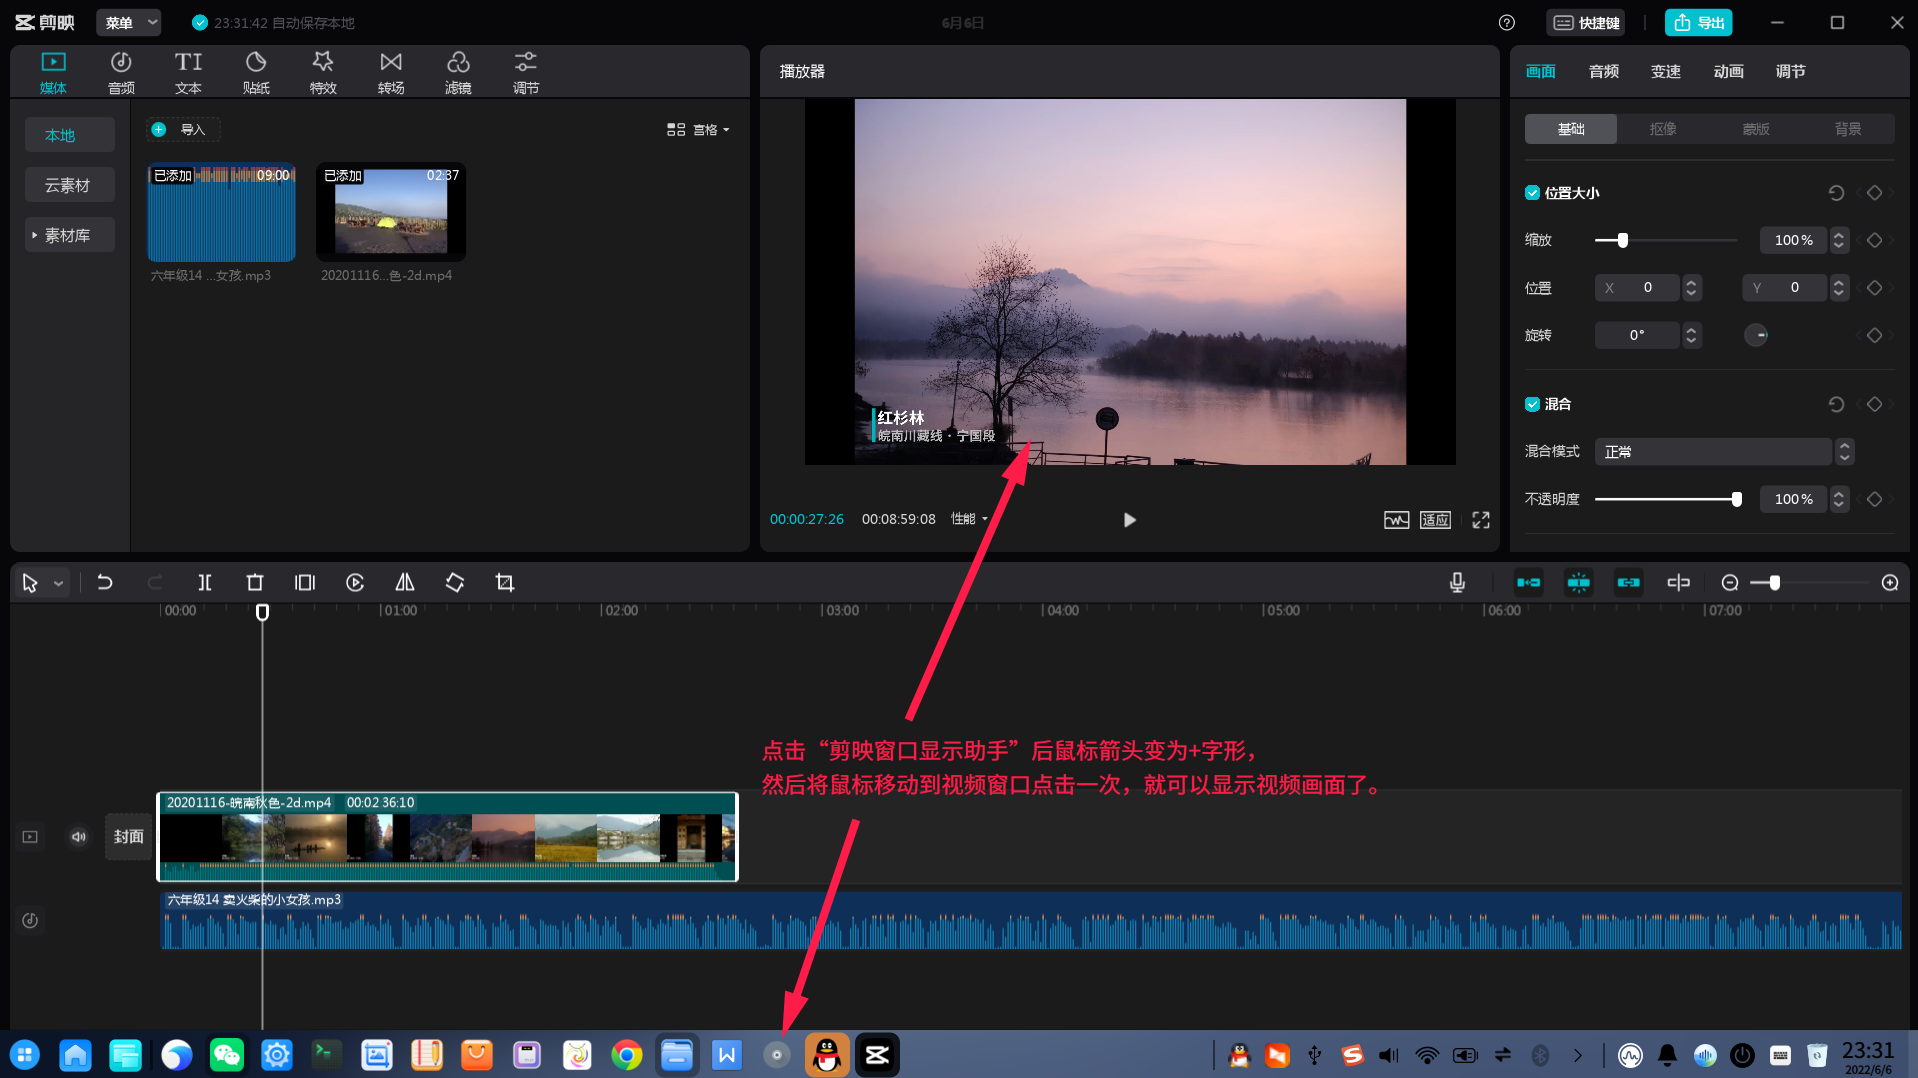Open the 混合模式 blend mode dropdown
Image resolution: width=1918 pixels, height=1078 pixels.
(x=1712, y=451)
